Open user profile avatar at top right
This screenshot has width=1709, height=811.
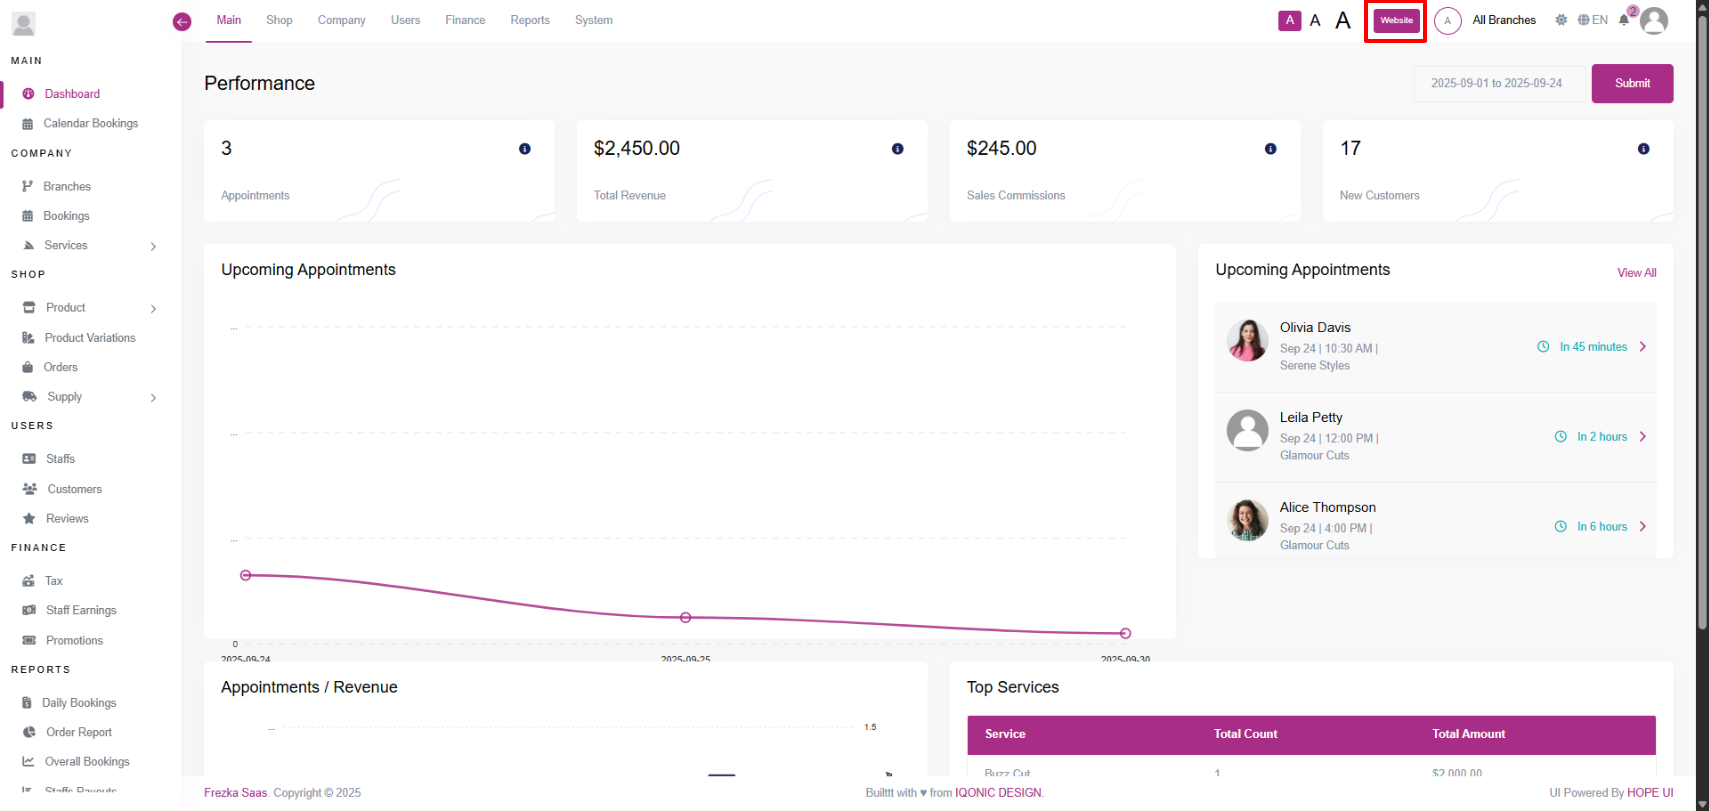[1655, 21]
